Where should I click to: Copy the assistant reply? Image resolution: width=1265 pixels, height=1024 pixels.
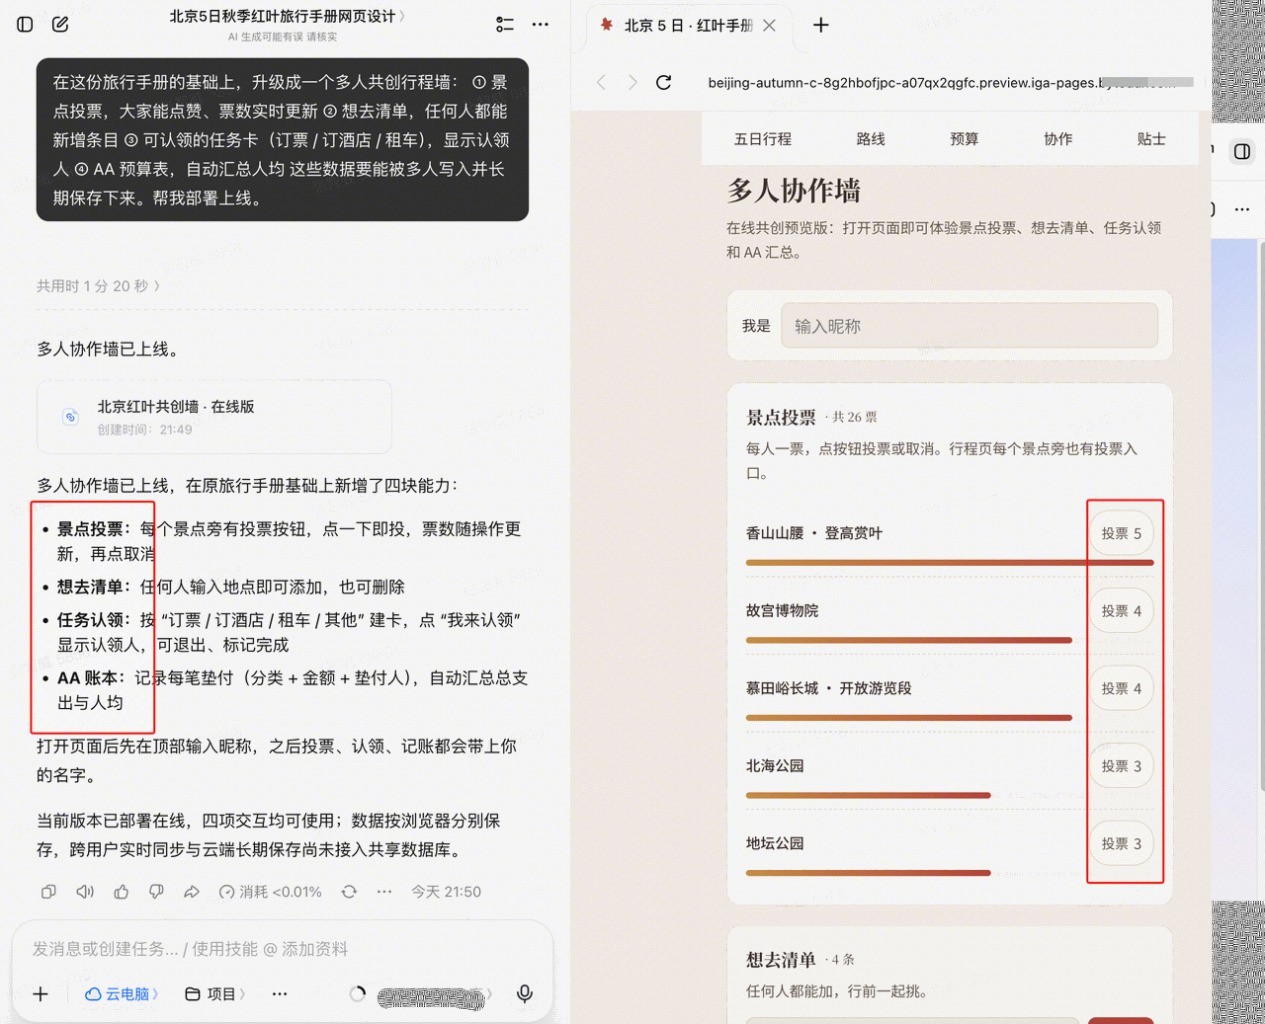[x=48, y=891]
